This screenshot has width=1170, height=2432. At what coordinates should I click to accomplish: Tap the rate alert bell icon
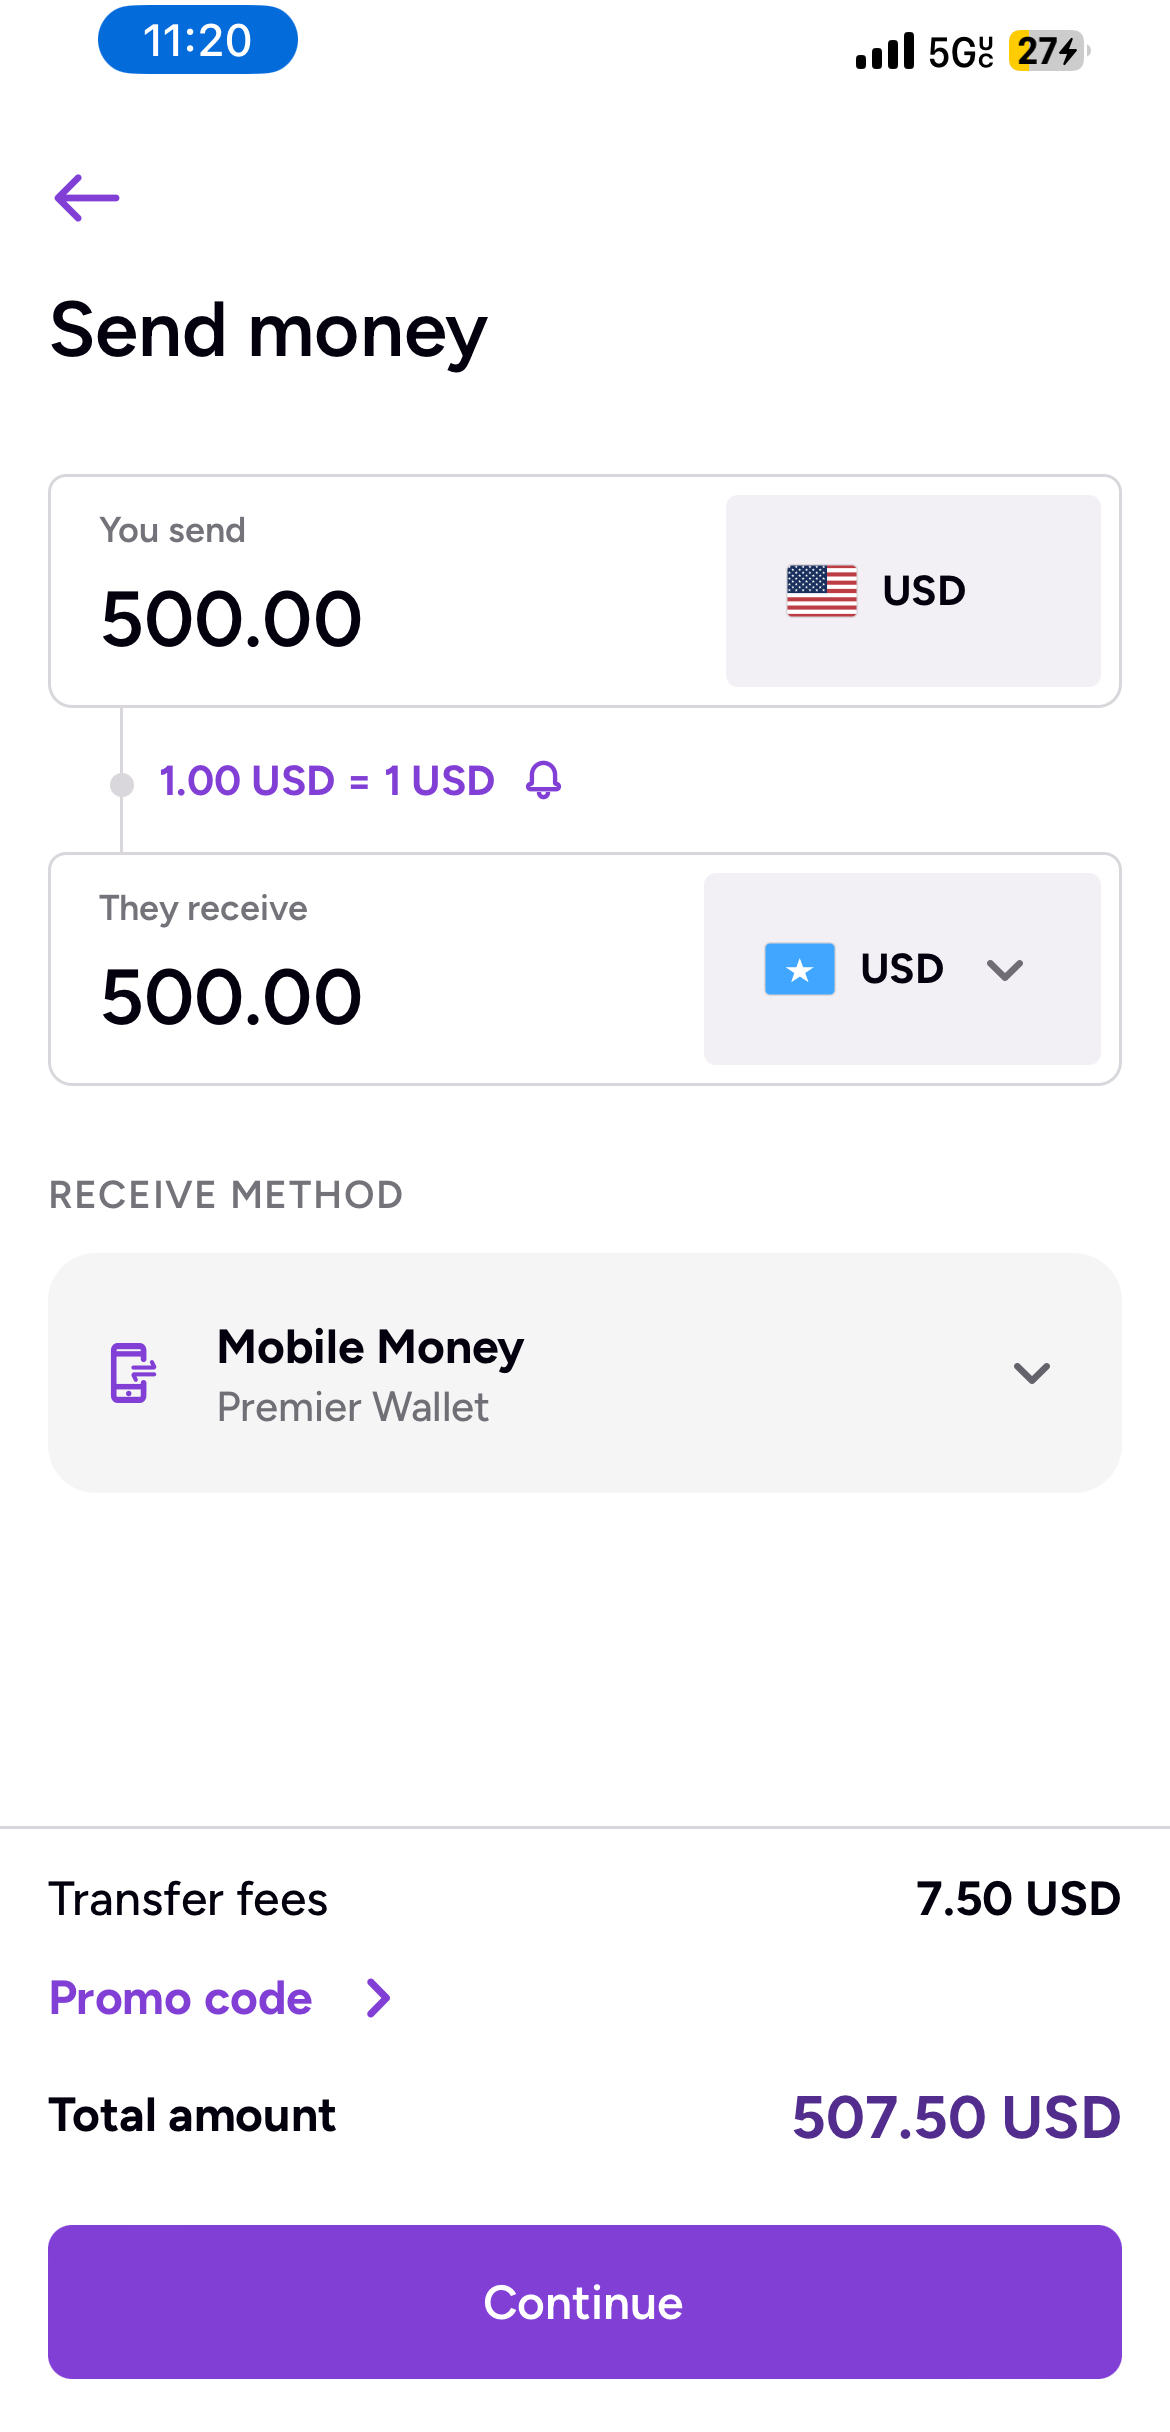[543, 780]
